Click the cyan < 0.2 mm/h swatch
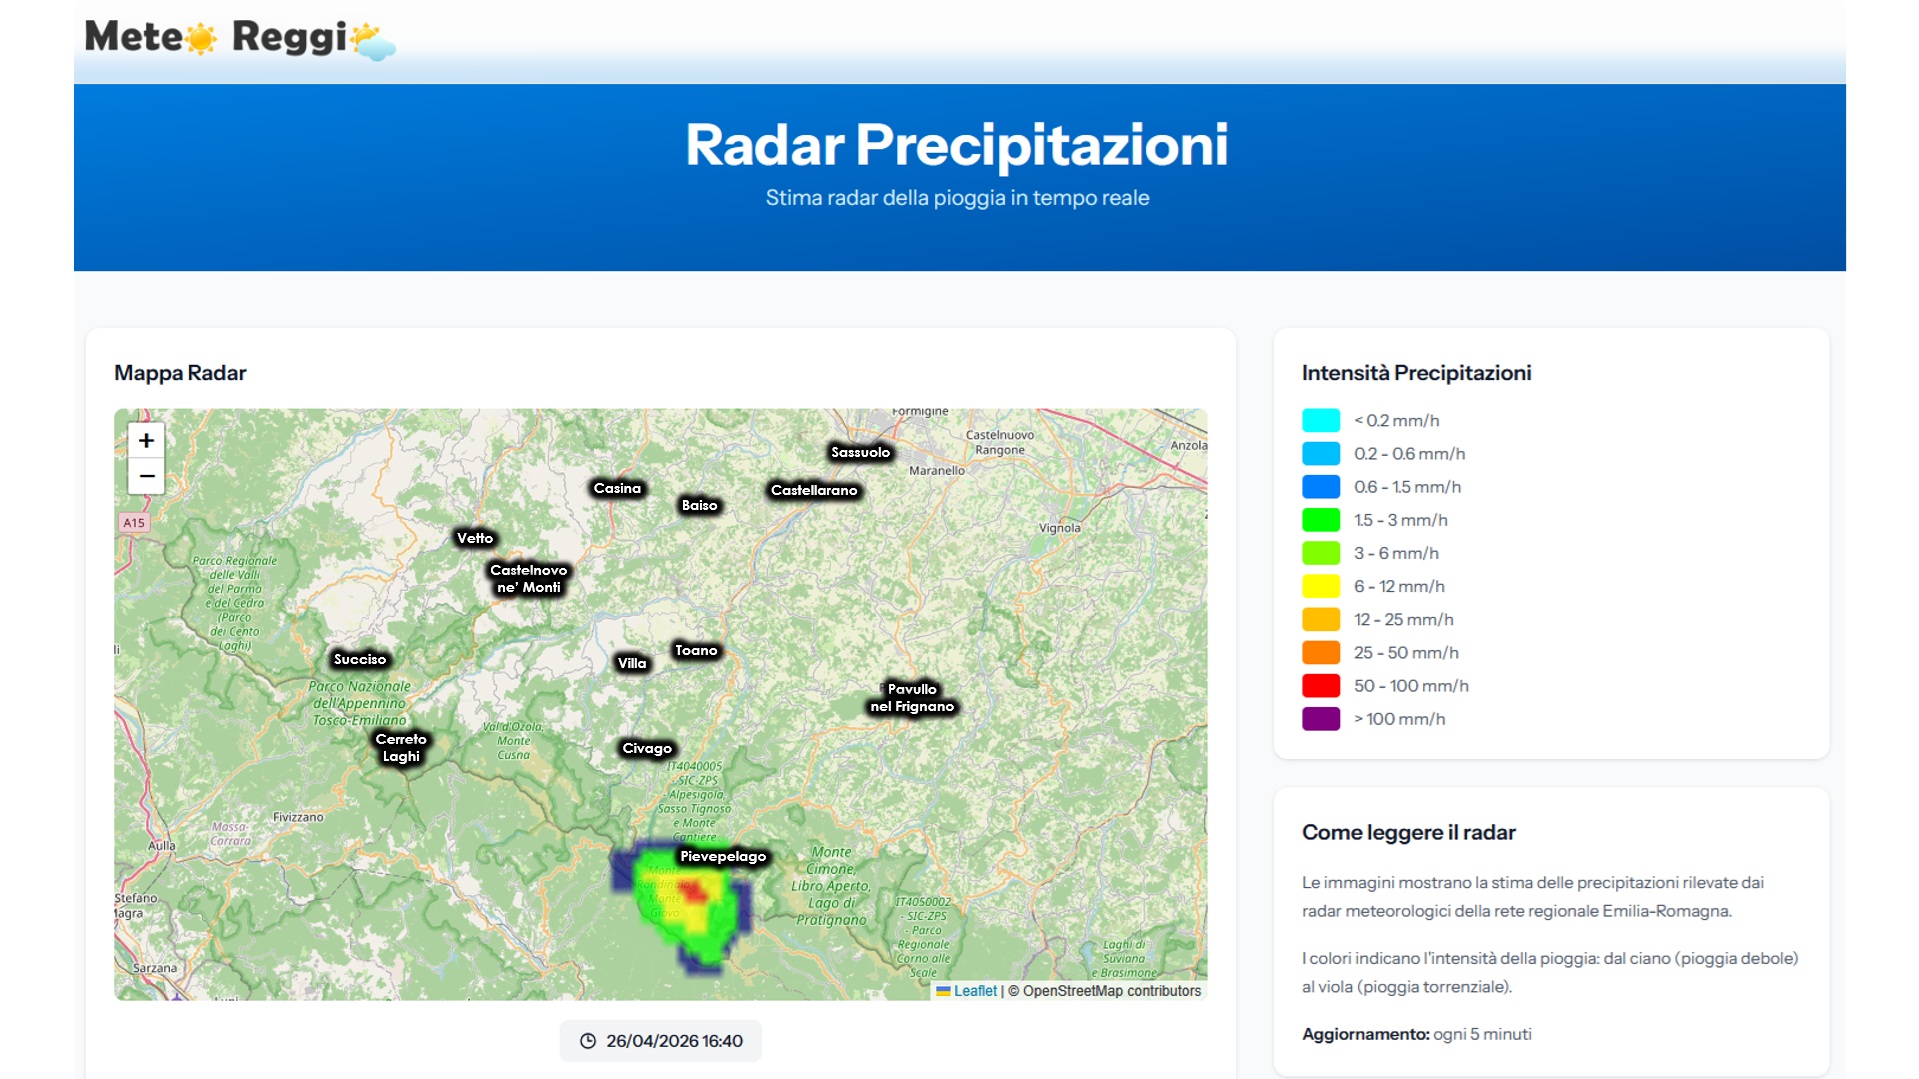Viewport: 1919px width, 1079px height. [x=1320, y=421]
